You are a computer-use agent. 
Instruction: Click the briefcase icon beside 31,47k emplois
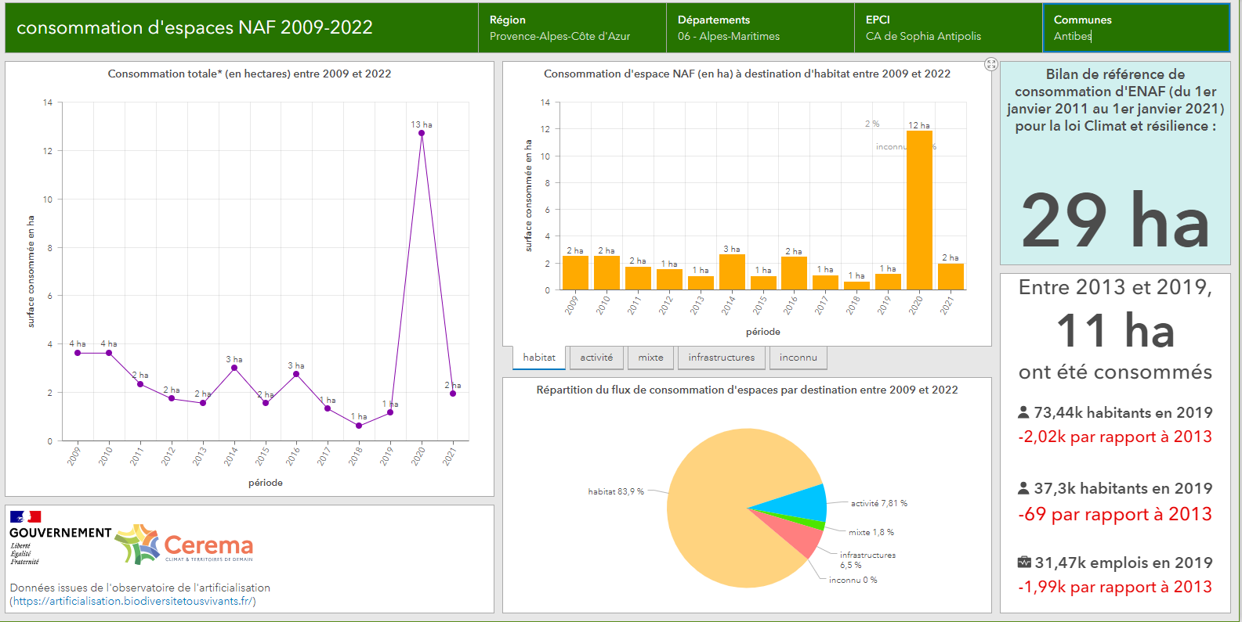[1023, 563]
